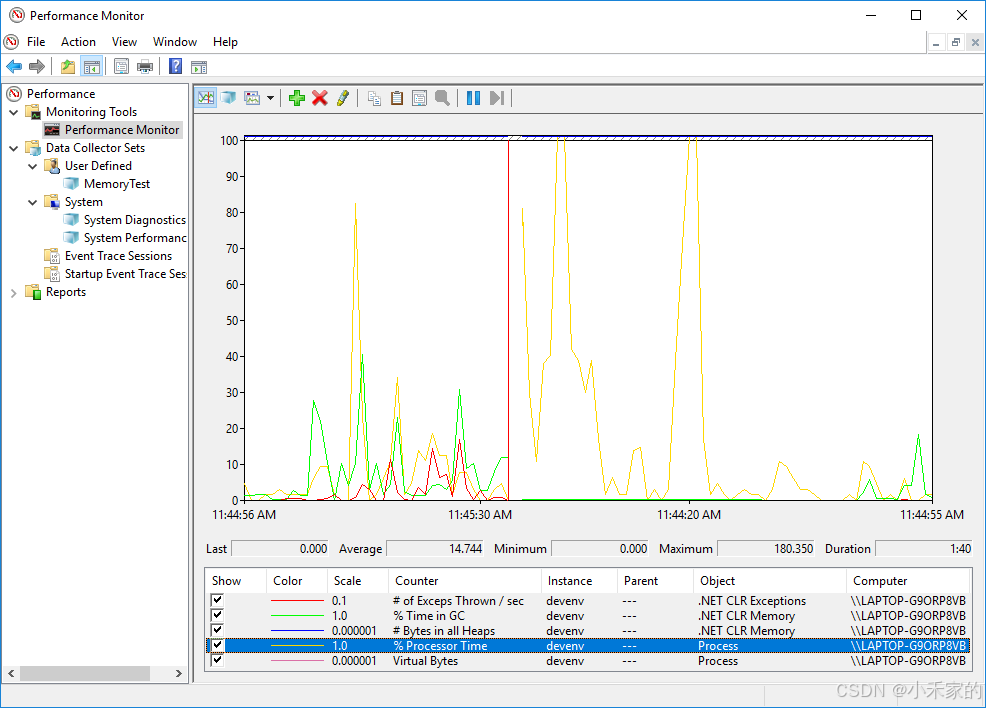Image resolution: width=986 pixels, height=708 pixels.
Task: Uncheck Show for Virtual Bytes counter
Action: tap(217, 660)
